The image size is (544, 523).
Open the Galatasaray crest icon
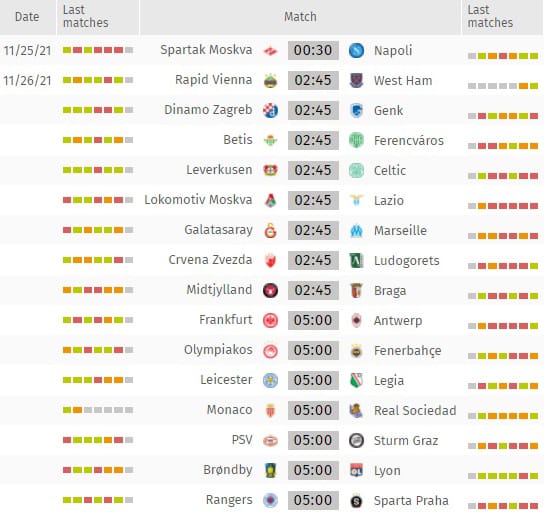(270, 230)
